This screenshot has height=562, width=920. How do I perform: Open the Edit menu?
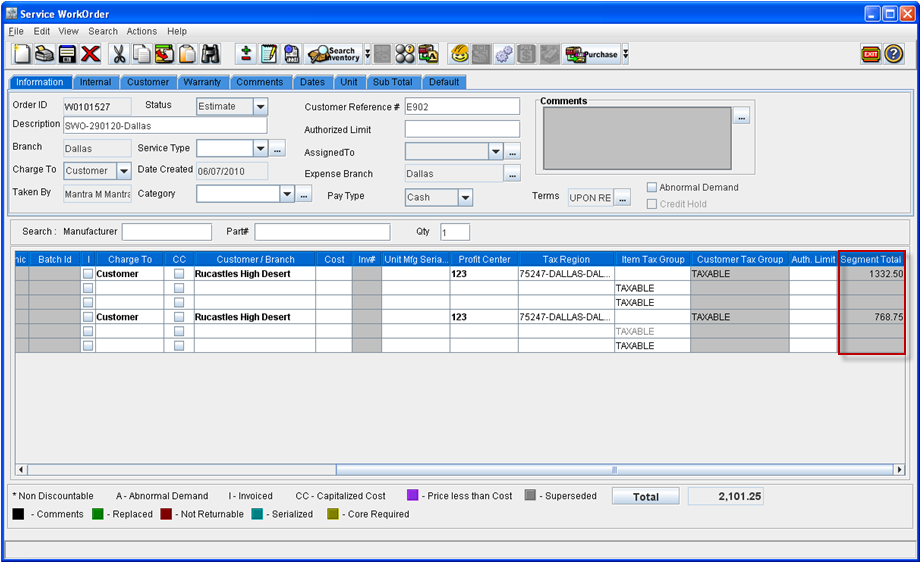42,31
